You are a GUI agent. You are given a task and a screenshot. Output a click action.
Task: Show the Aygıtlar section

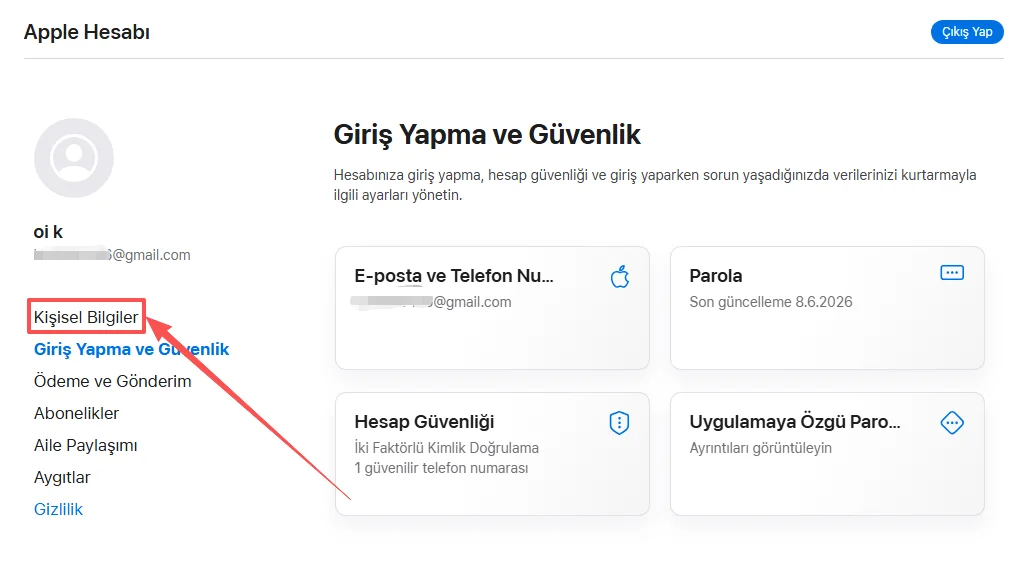pos(62,477)
